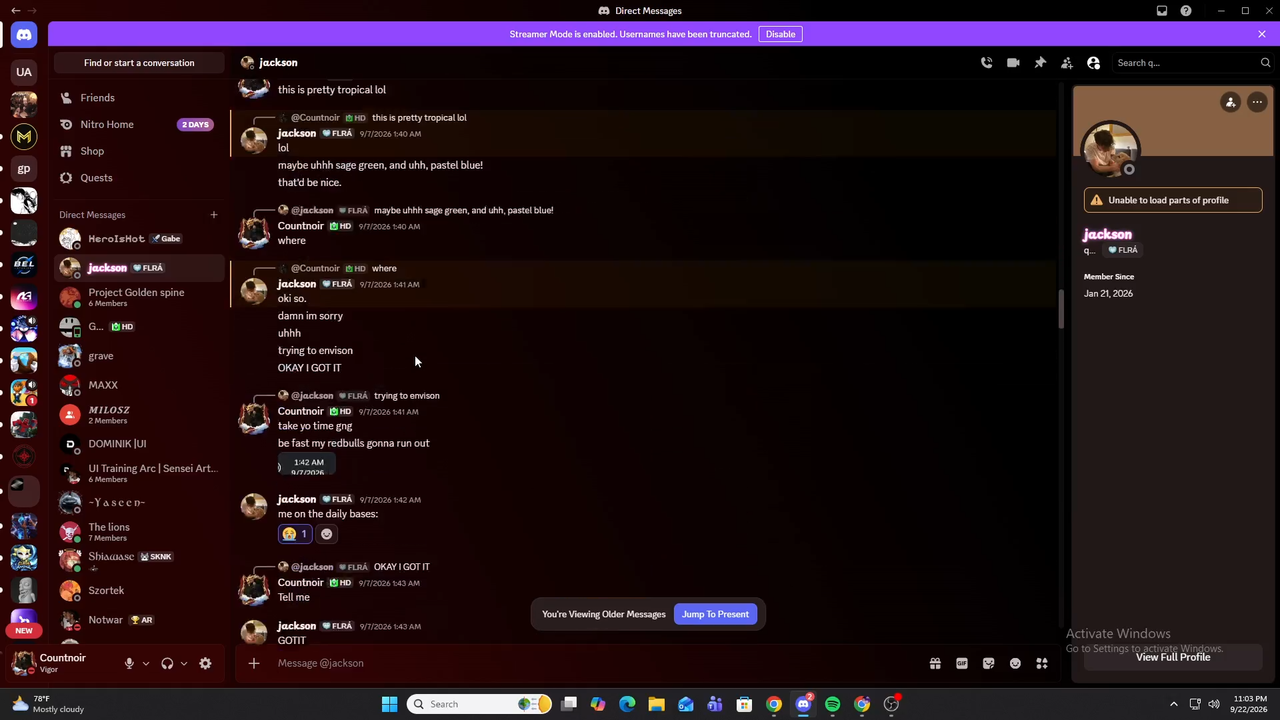The height and width of the screenshot is (720, 1280).
Task: Open Friends in sidebar
Action: pyautogui.click(x=139, y=98)
